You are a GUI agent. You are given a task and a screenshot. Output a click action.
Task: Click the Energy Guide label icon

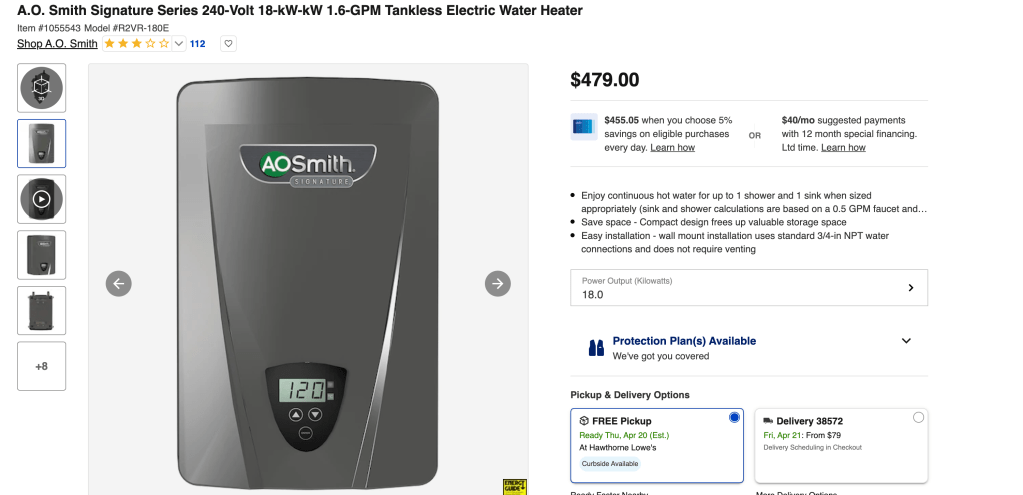coord(514,487)
